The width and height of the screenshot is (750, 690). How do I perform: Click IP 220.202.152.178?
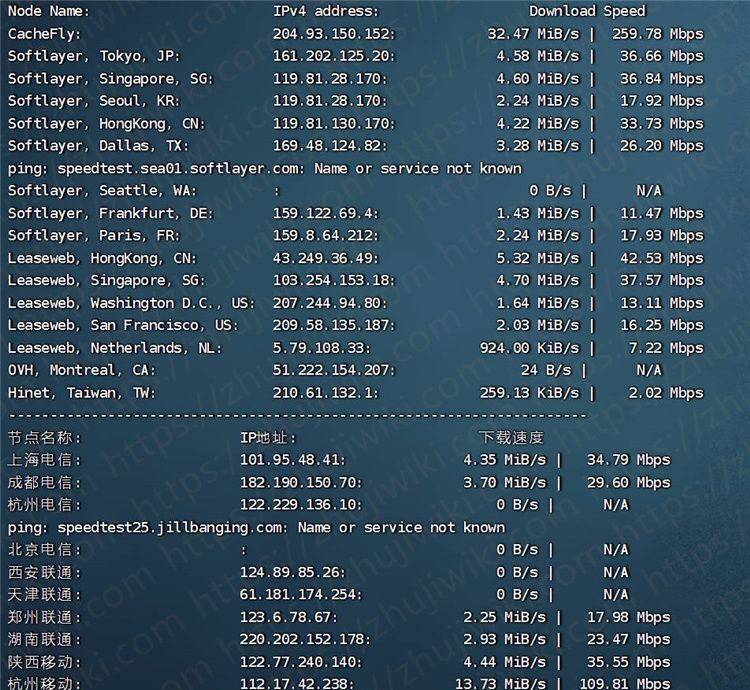click(305, 640)
